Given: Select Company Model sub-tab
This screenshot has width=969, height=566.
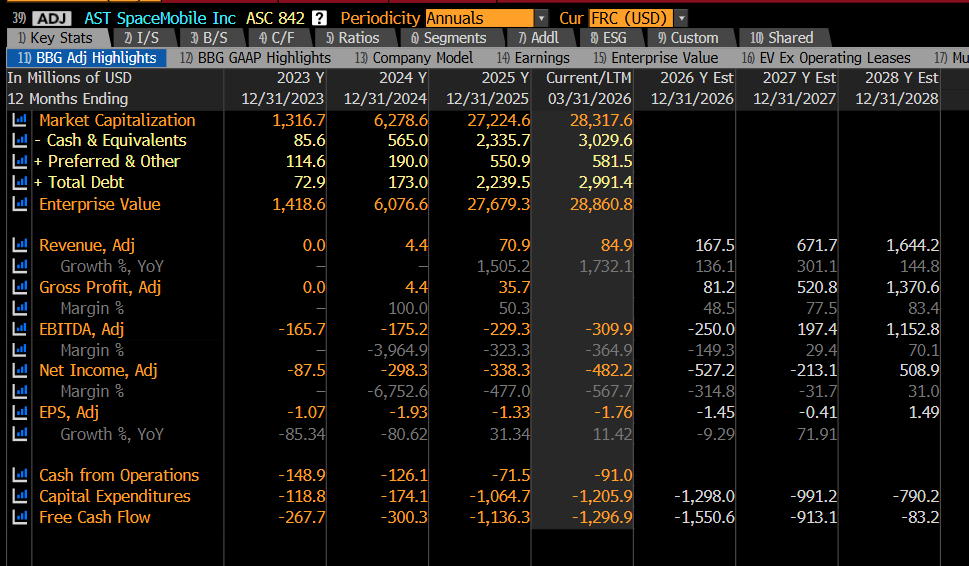Looking at the screenshot, I should 414,58.
